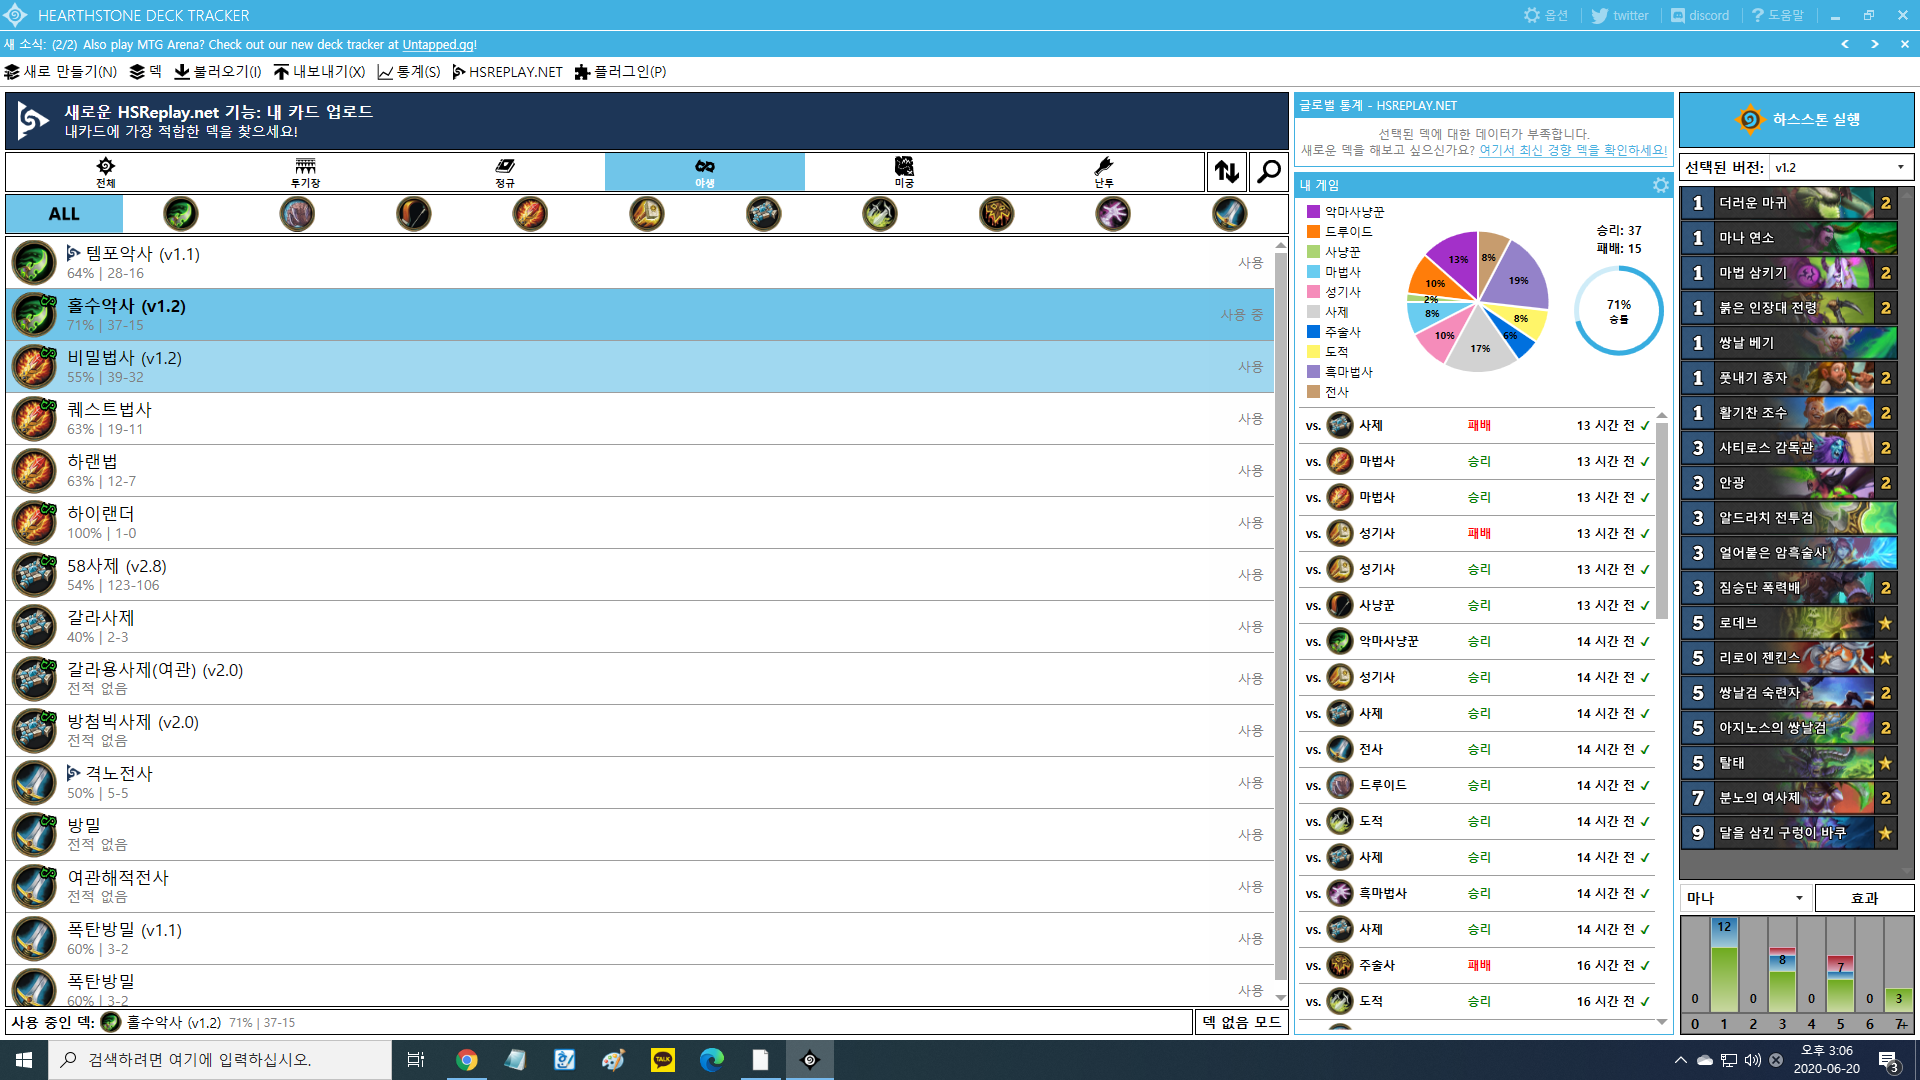Switch to 정규 (standard) tab
The height and width of the screenshot is (1080, 1920).
pos(505,172)
